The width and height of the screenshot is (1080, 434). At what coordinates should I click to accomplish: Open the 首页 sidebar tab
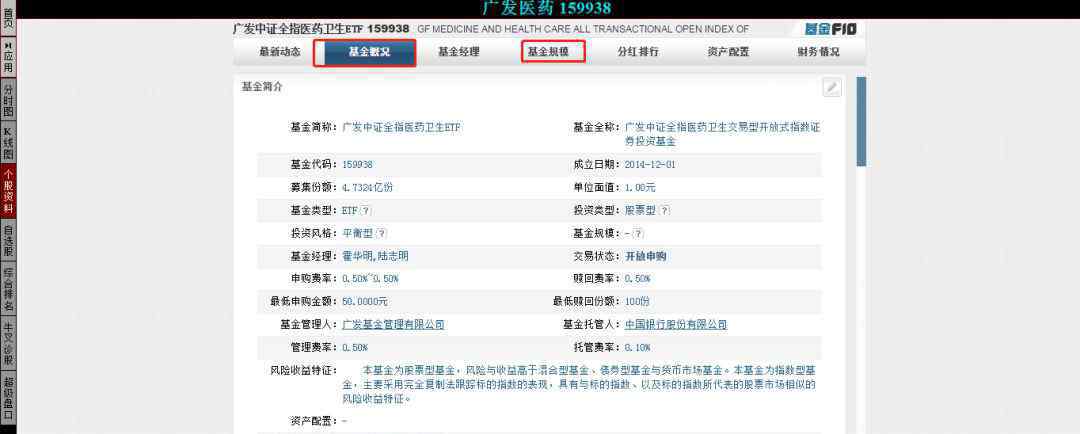point(8,18)
